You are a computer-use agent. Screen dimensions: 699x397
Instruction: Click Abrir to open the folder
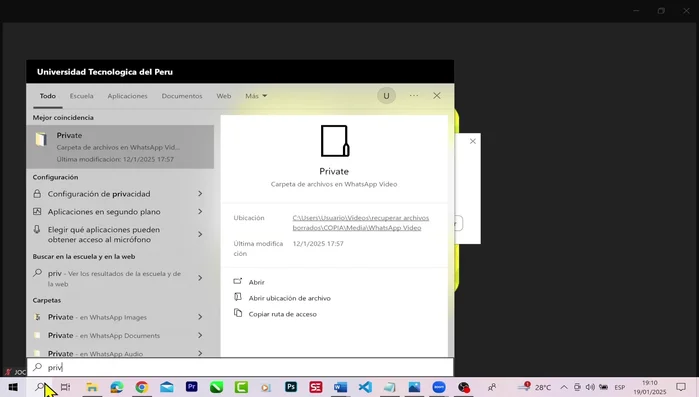pyautogui.click(x=256, y=282)
